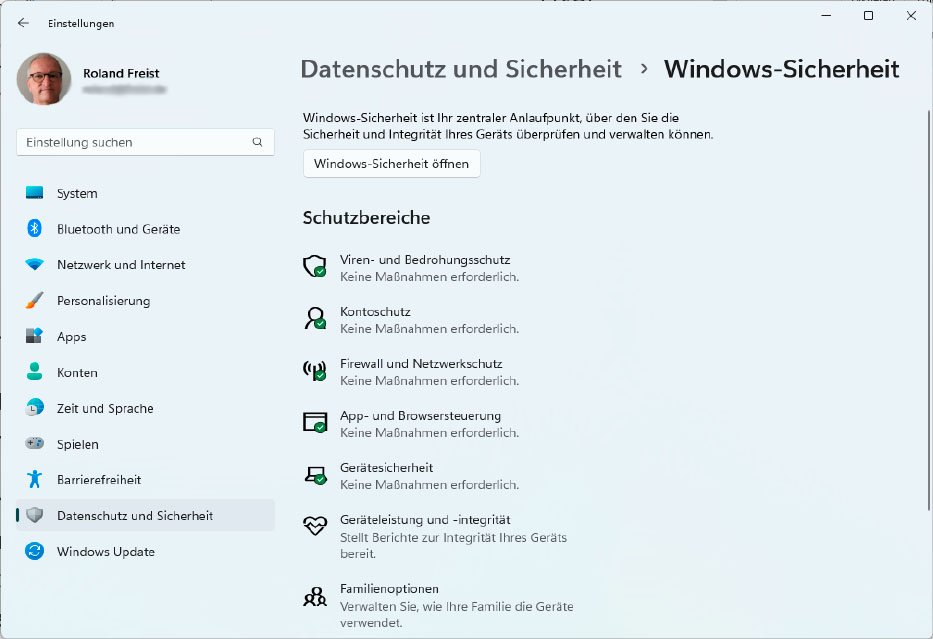
Task: Click the App- und Browsersteuerung window icon
Action: pos(314,422)
